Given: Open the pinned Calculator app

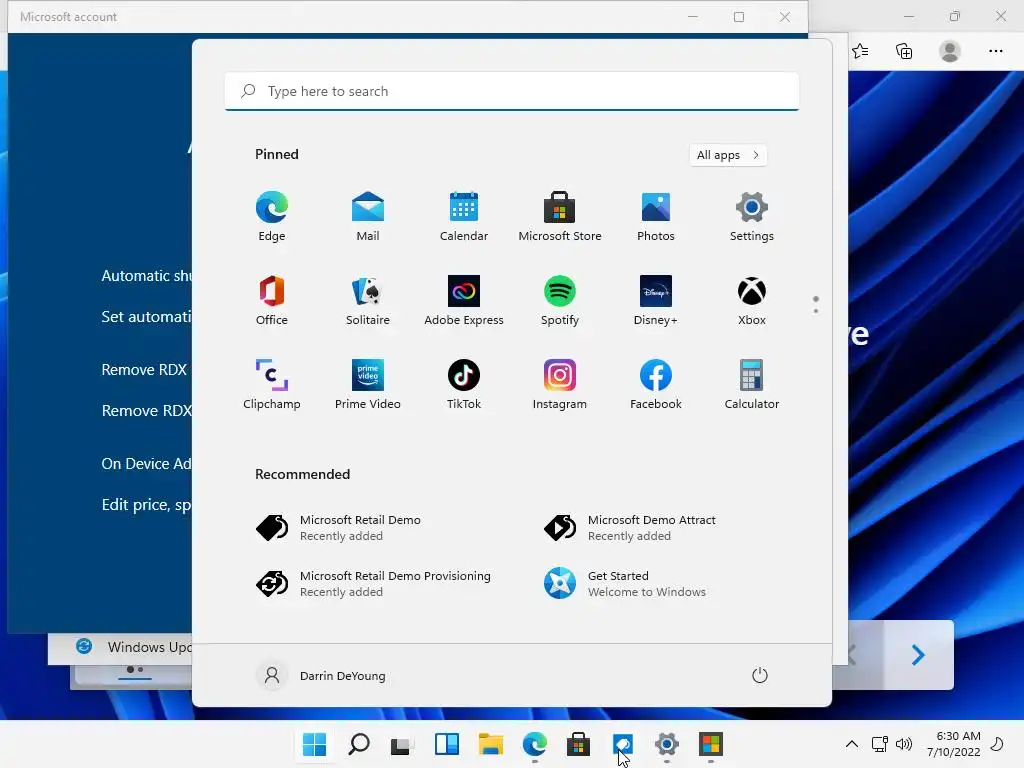Looking at the screenshot, I should (x=752, y=385).
